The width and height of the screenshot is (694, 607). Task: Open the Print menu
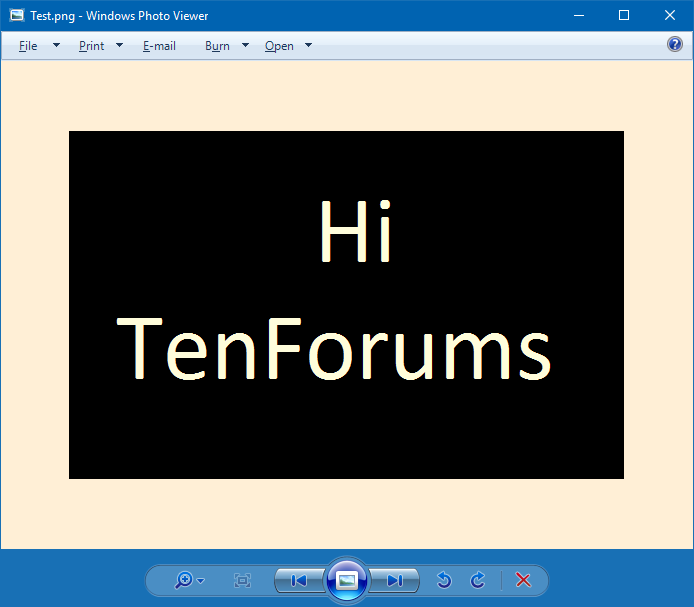click(x=91, y=46)
